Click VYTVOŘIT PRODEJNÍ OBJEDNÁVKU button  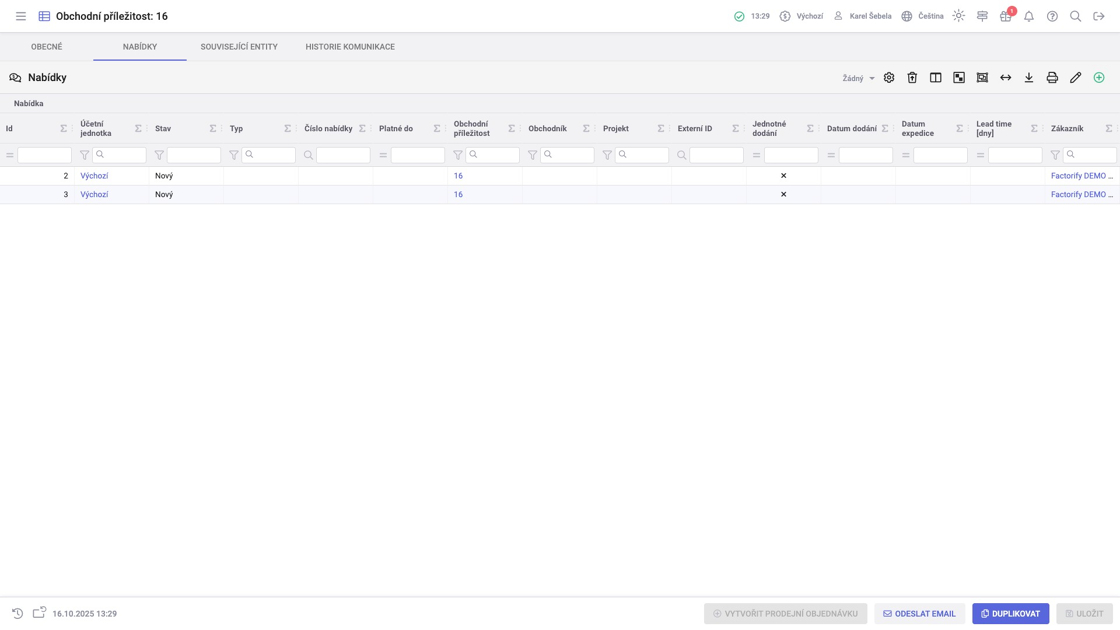pyautogui.click(x=785, y=614)
